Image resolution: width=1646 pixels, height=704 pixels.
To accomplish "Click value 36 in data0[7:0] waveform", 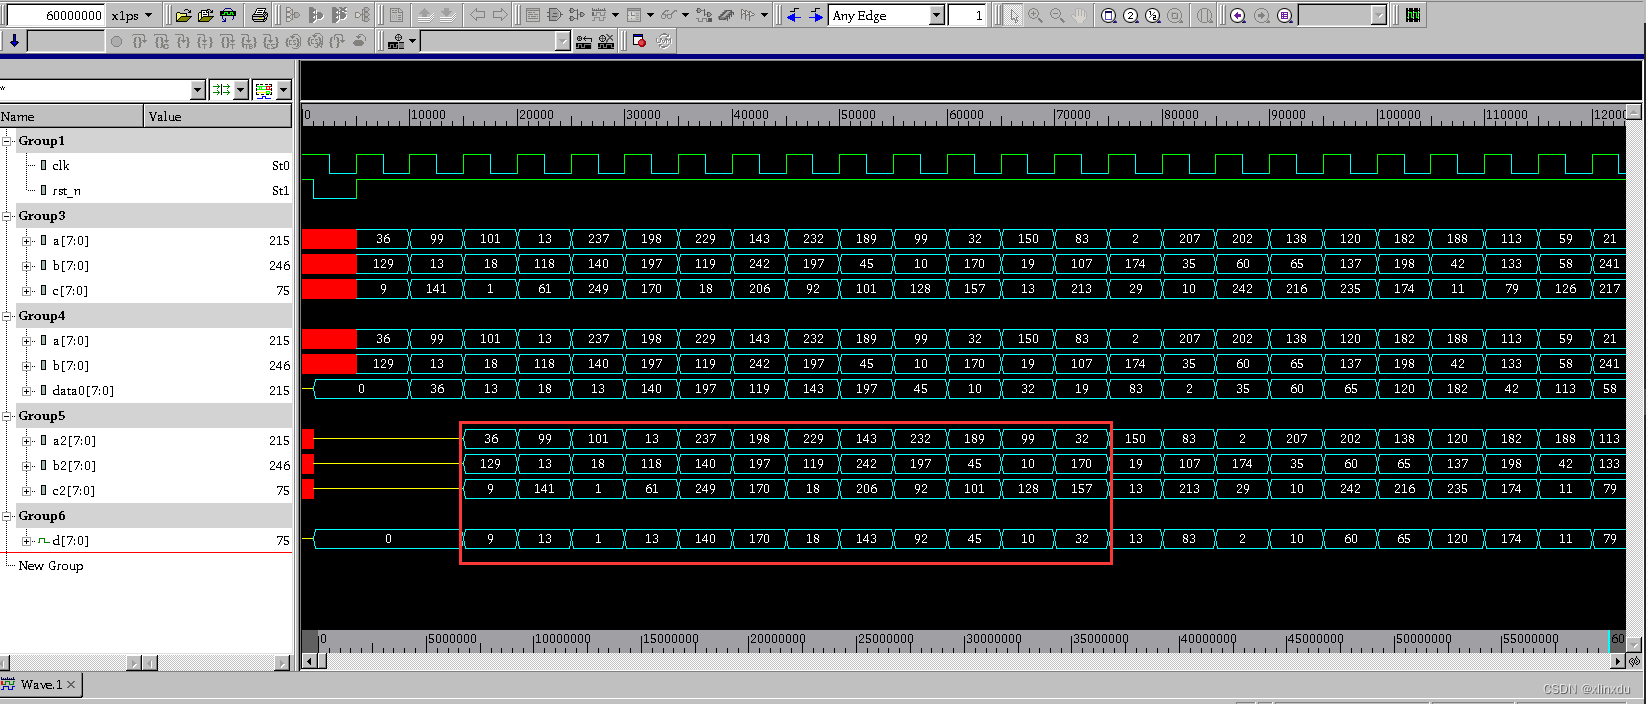I will click(437, 389).
